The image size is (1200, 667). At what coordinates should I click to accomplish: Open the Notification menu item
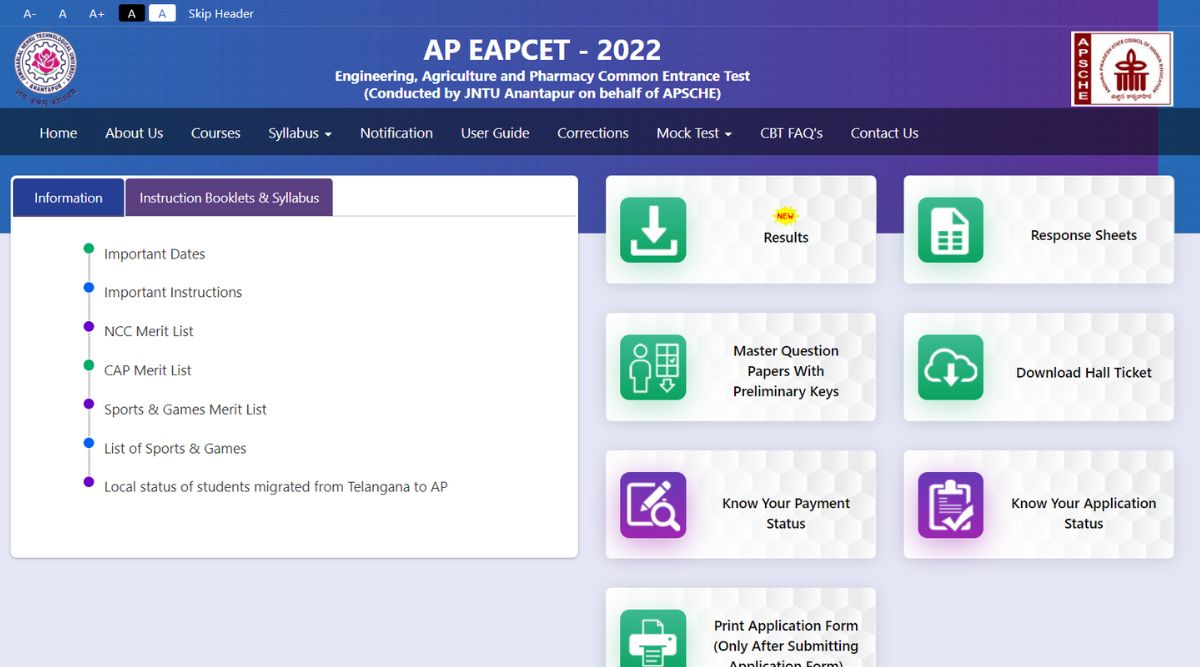tap(396, 133)
